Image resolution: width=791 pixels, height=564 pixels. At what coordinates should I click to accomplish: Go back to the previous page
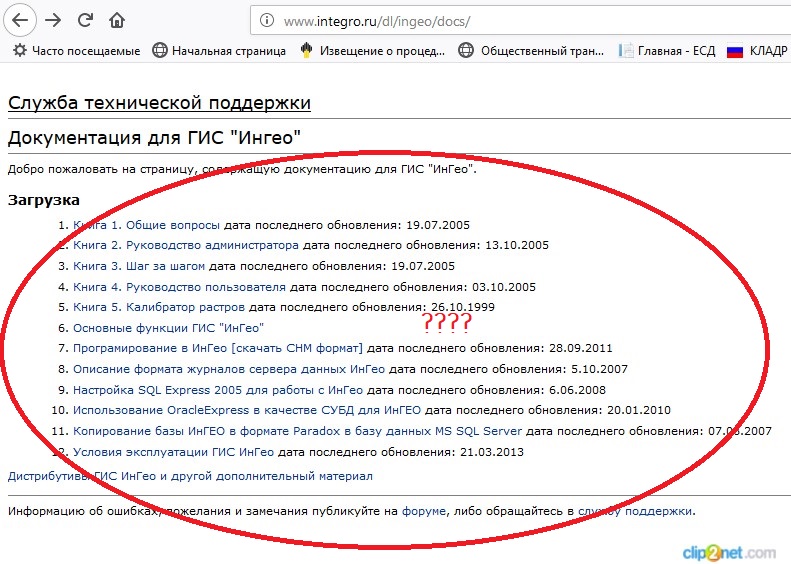(x=20, y=20)
